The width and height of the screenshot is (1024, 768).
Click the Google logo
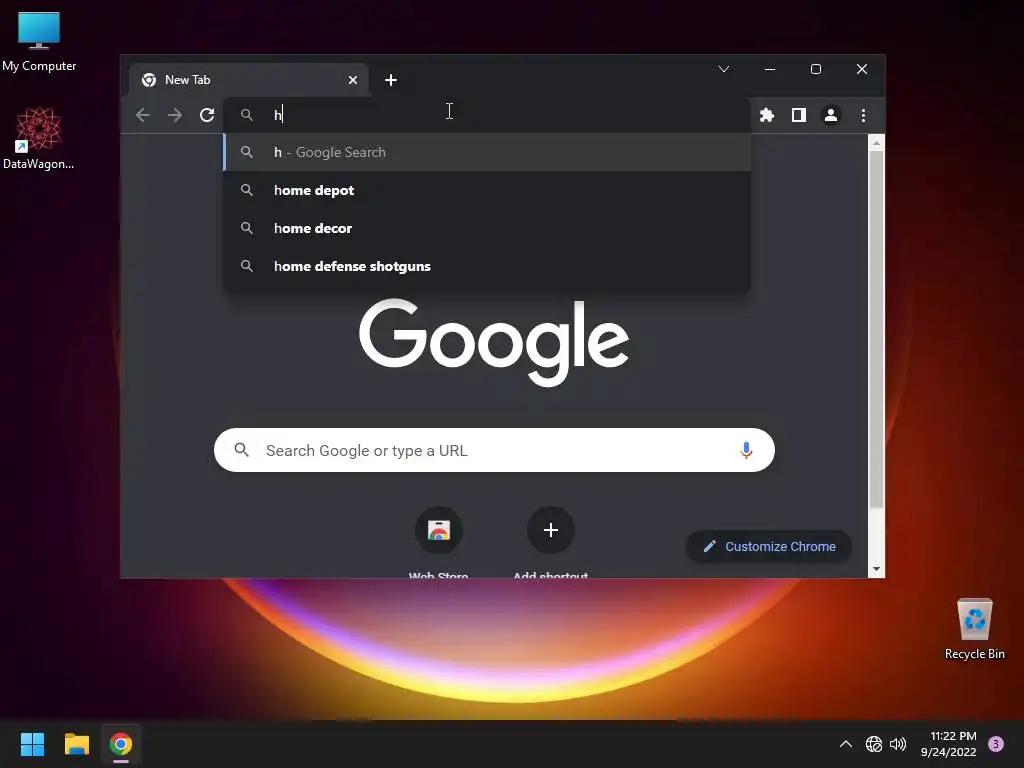[x=494, y=342]
